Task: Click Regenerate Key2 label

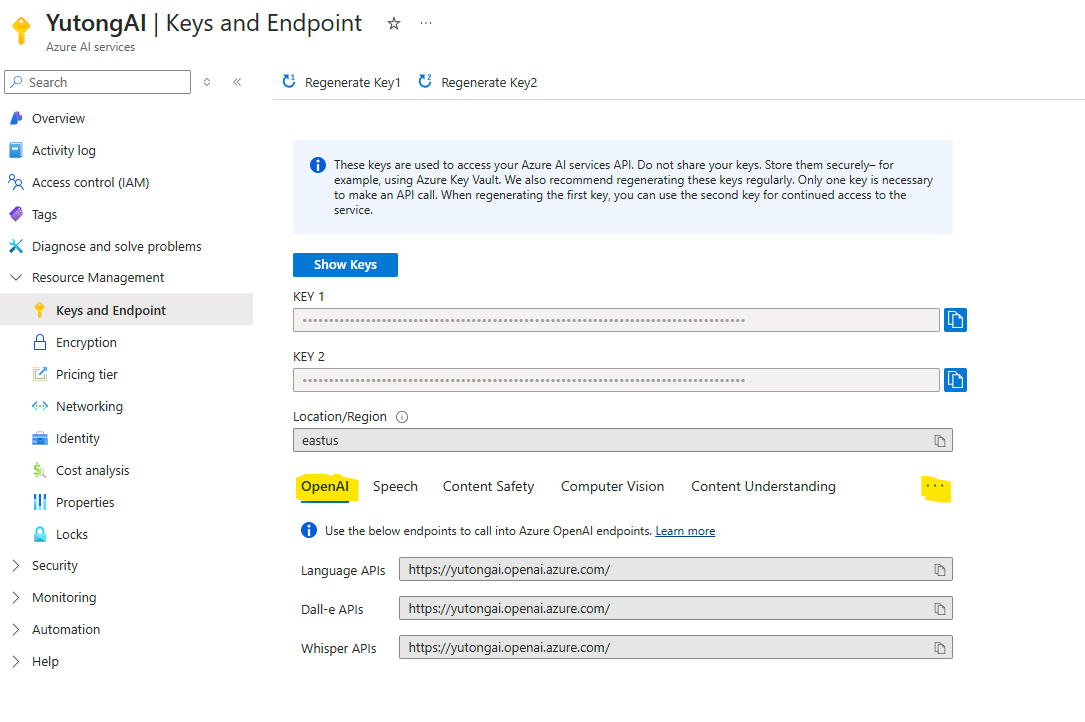Action: (x=489, y=82)
